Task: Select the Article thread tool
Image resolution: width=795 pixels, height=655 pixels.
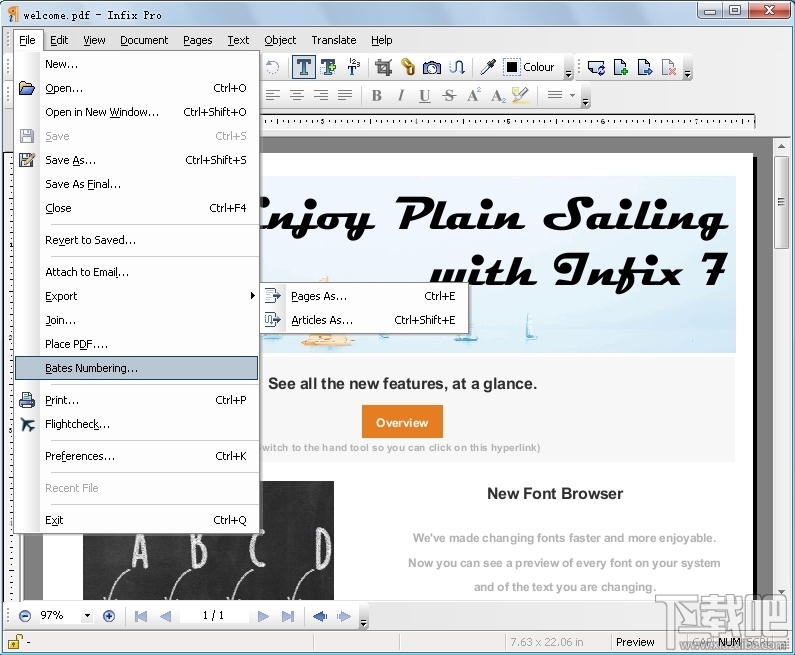Action: (x=457, y=67)
